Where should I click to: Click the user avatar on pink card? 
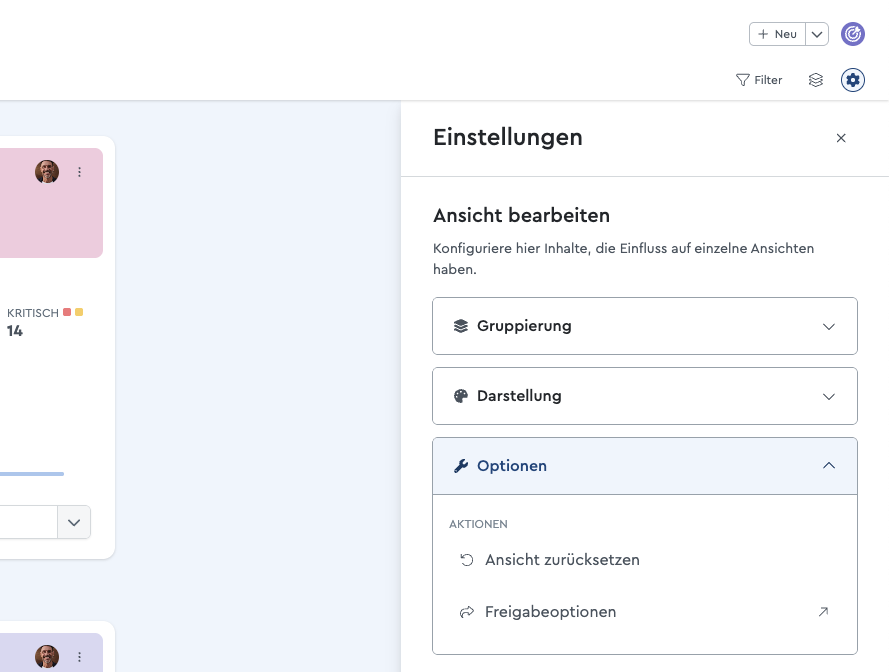click(47, 171)
